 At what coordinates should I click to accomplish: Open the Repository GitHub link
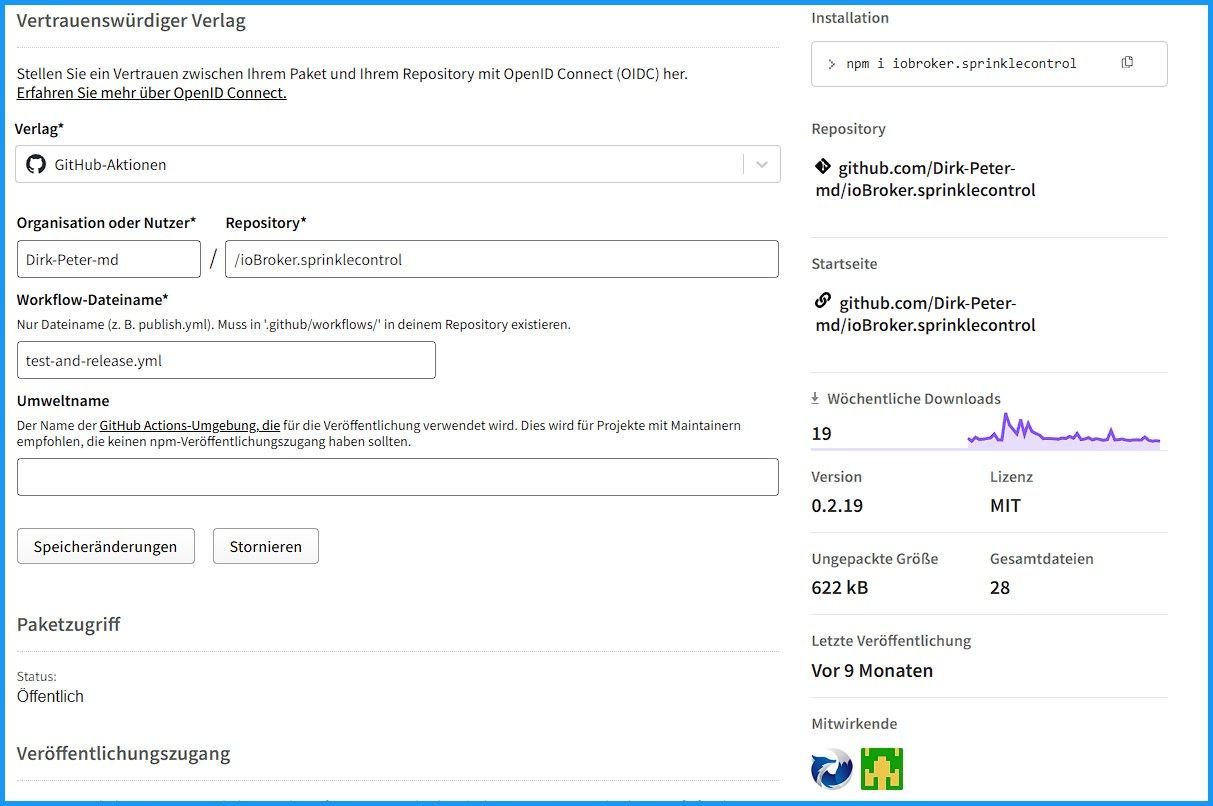coord(926,179)
